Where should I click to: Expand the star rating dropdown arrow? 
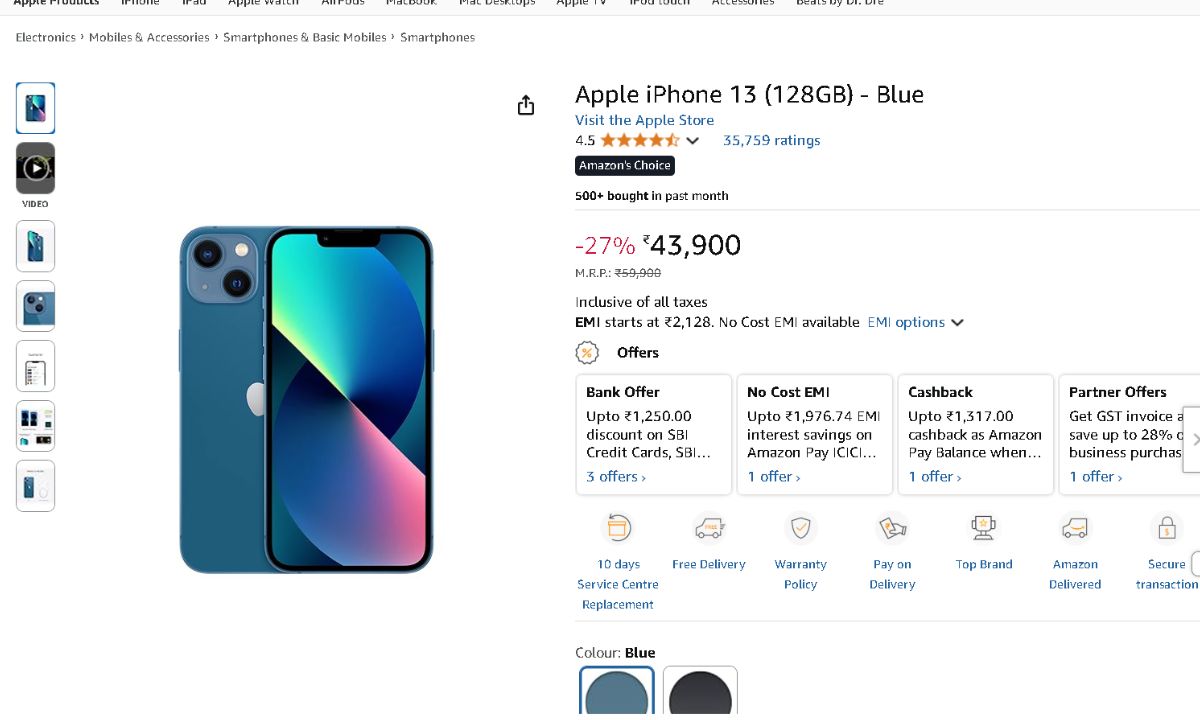(692, 141)
